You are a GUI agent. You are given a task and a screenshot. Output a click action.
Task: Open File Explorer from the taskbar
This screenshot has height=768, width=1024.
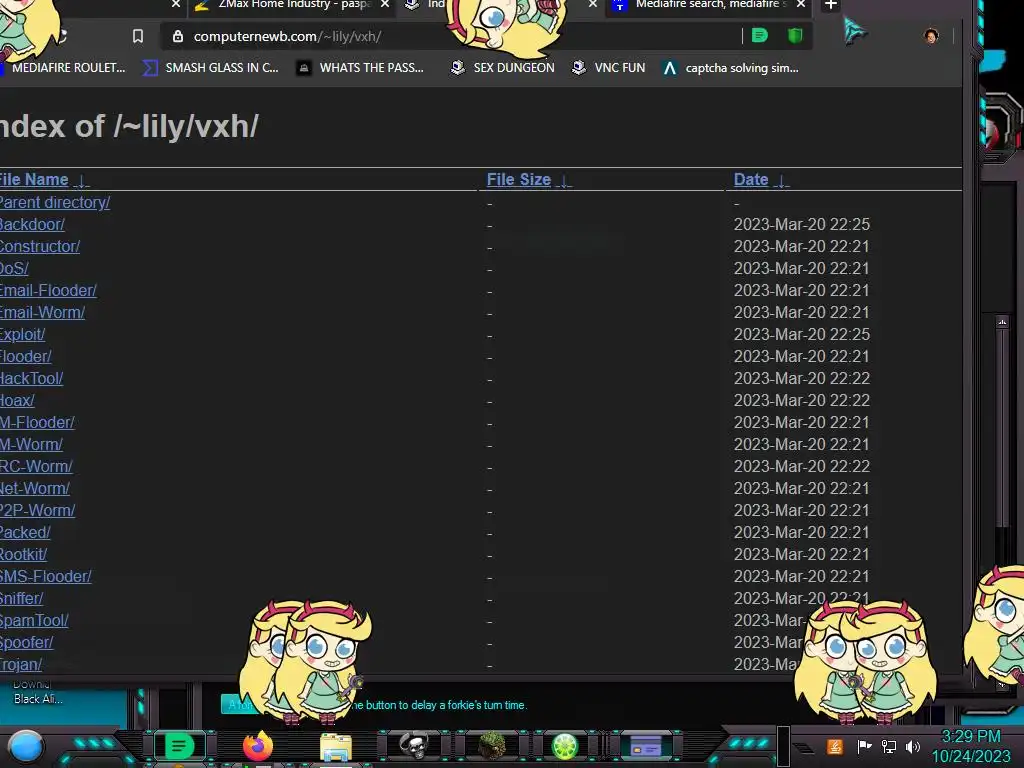point(336,746)
